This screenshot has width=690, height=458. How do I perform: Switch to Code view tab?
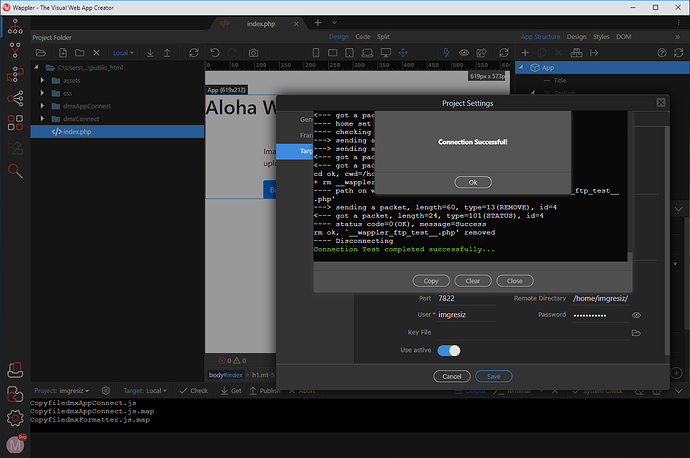click(x=363, y=37)
